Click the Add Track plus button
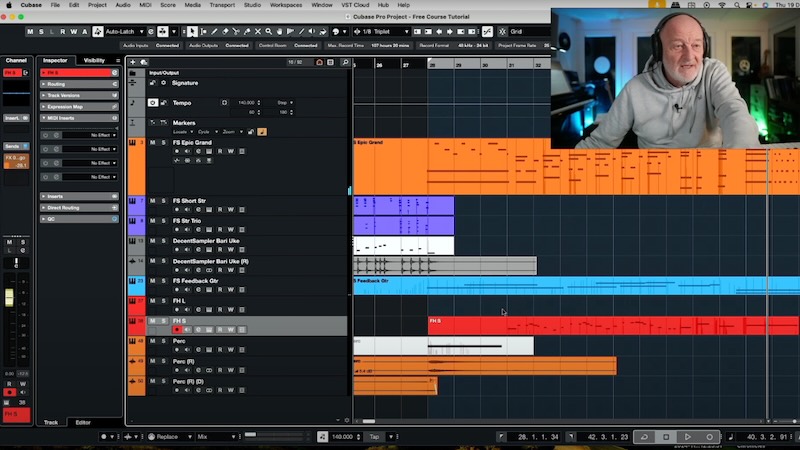Image resolution: width=800 pixels, height=450 pixels. pos(133,62)
